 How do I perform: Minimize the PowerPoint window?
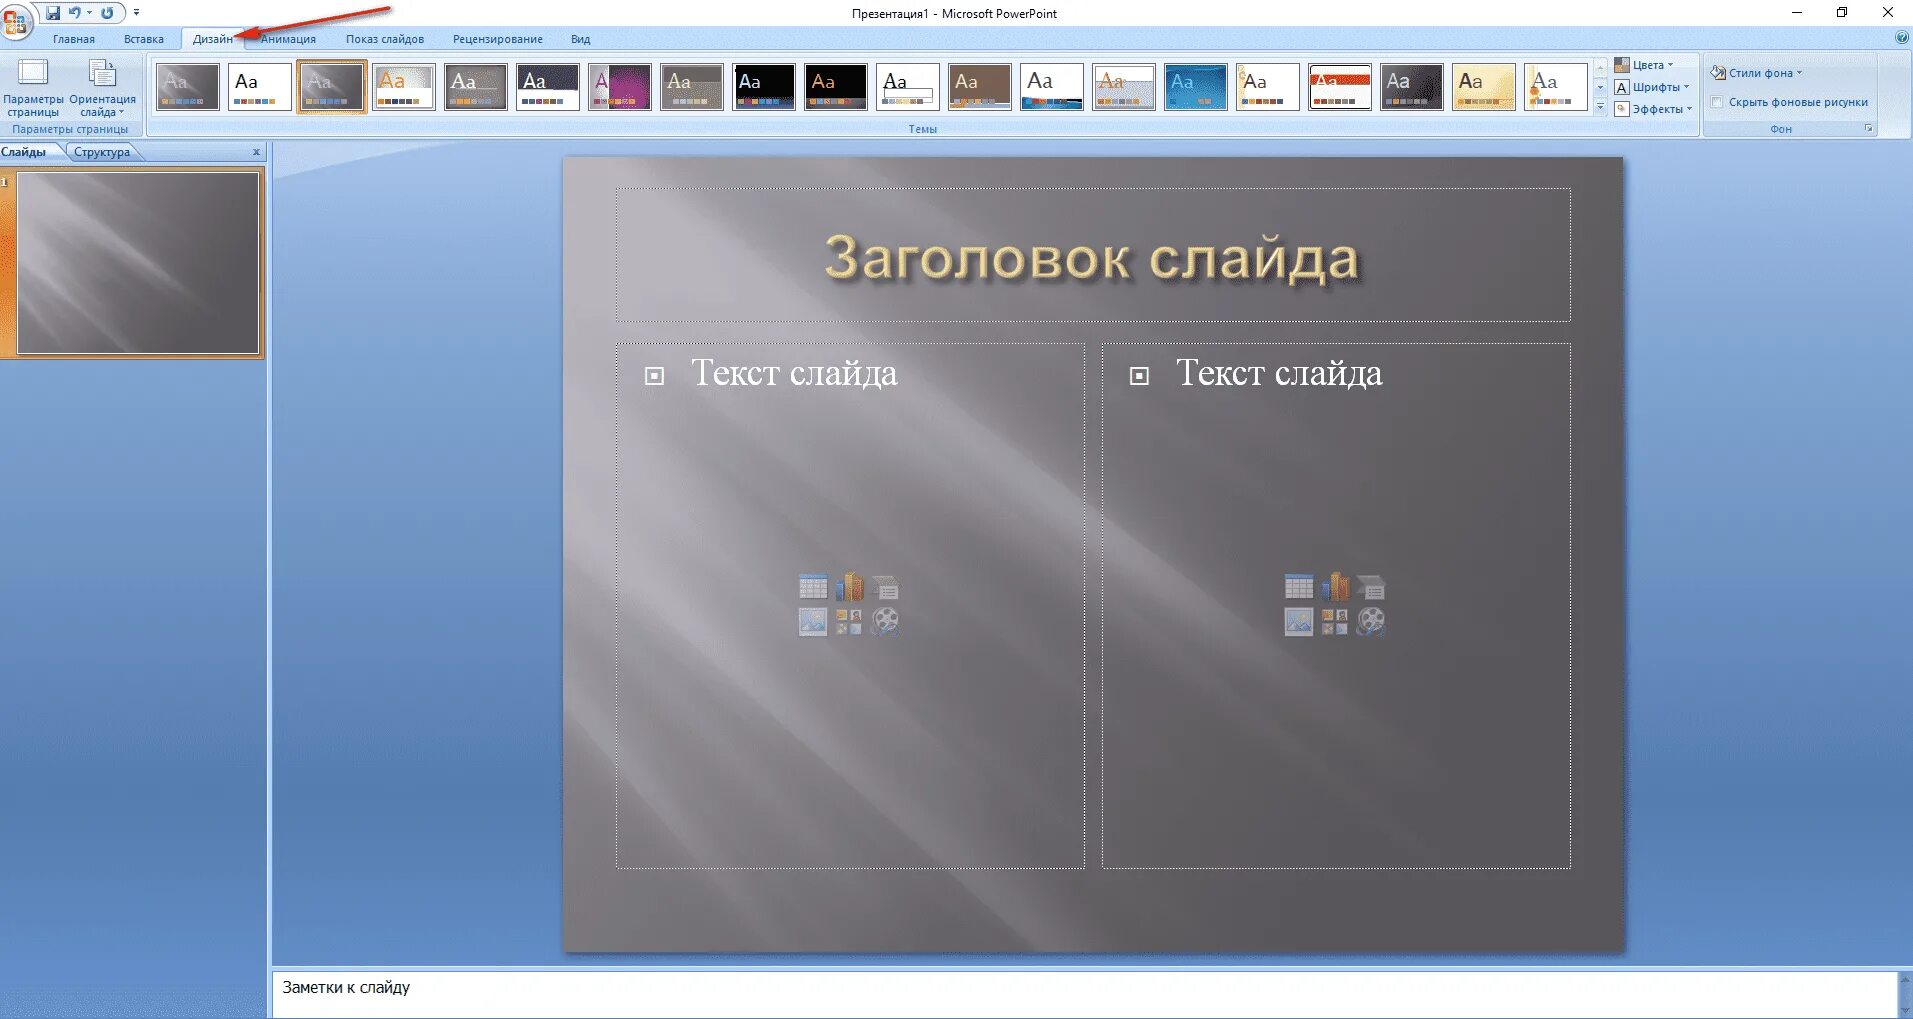tap(1797, 13)
